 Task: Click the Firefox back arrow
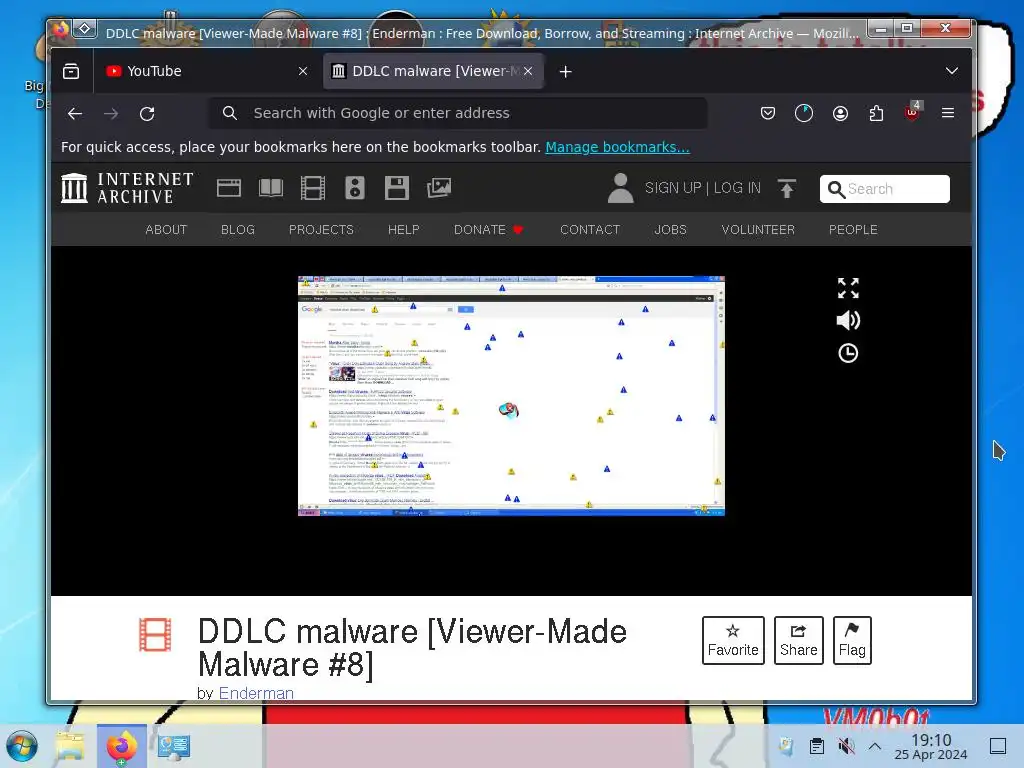75,114
